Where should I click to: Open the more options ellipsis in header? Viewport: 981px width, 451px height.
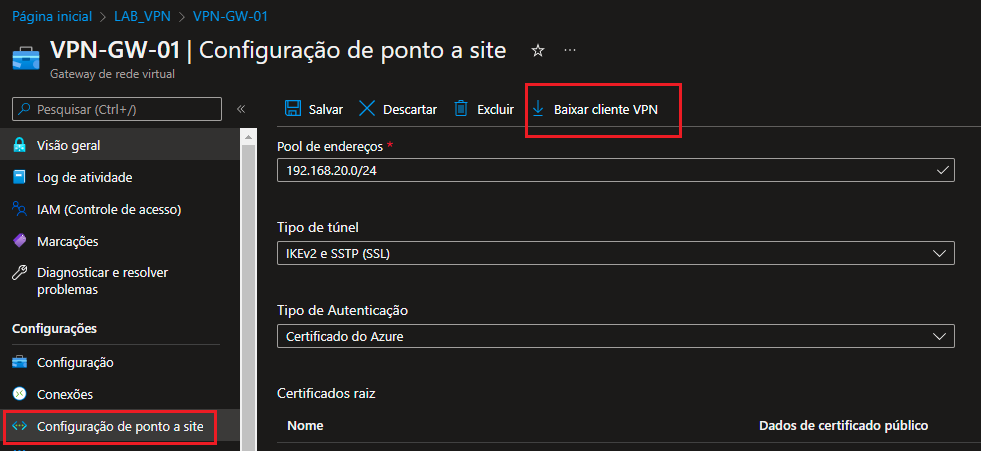pyautogui.click(x=570, y=50)
